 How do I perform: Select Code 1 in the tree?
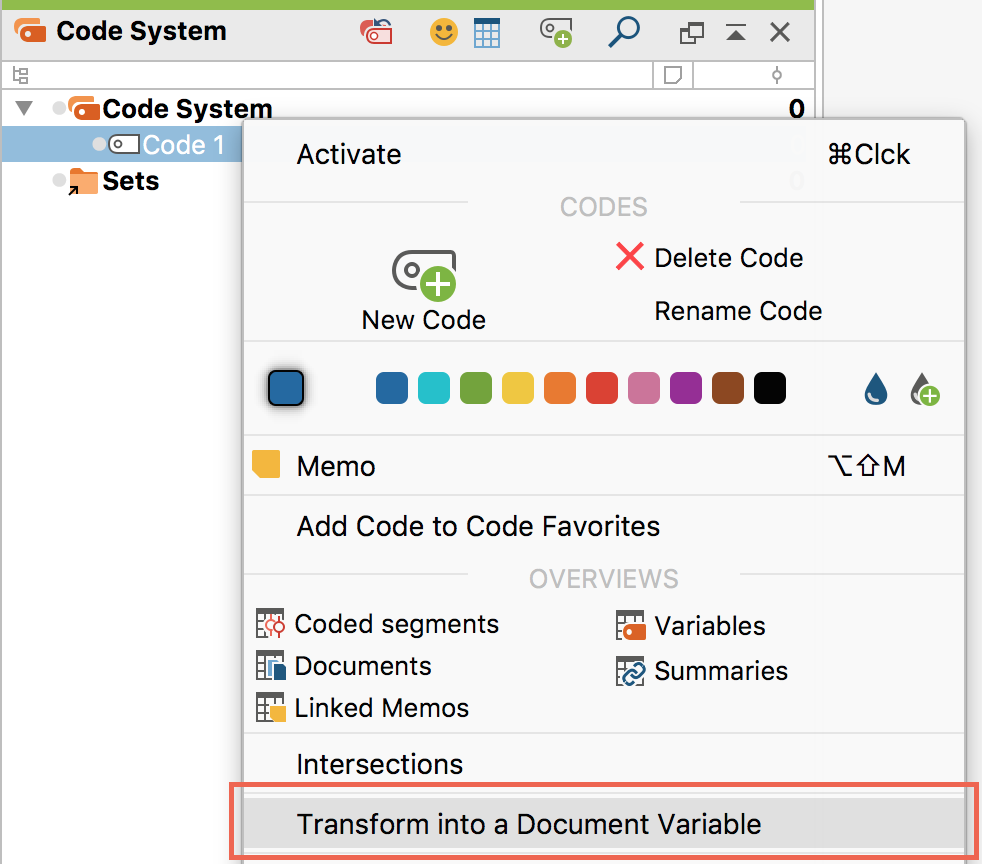(x=183, y=145)
